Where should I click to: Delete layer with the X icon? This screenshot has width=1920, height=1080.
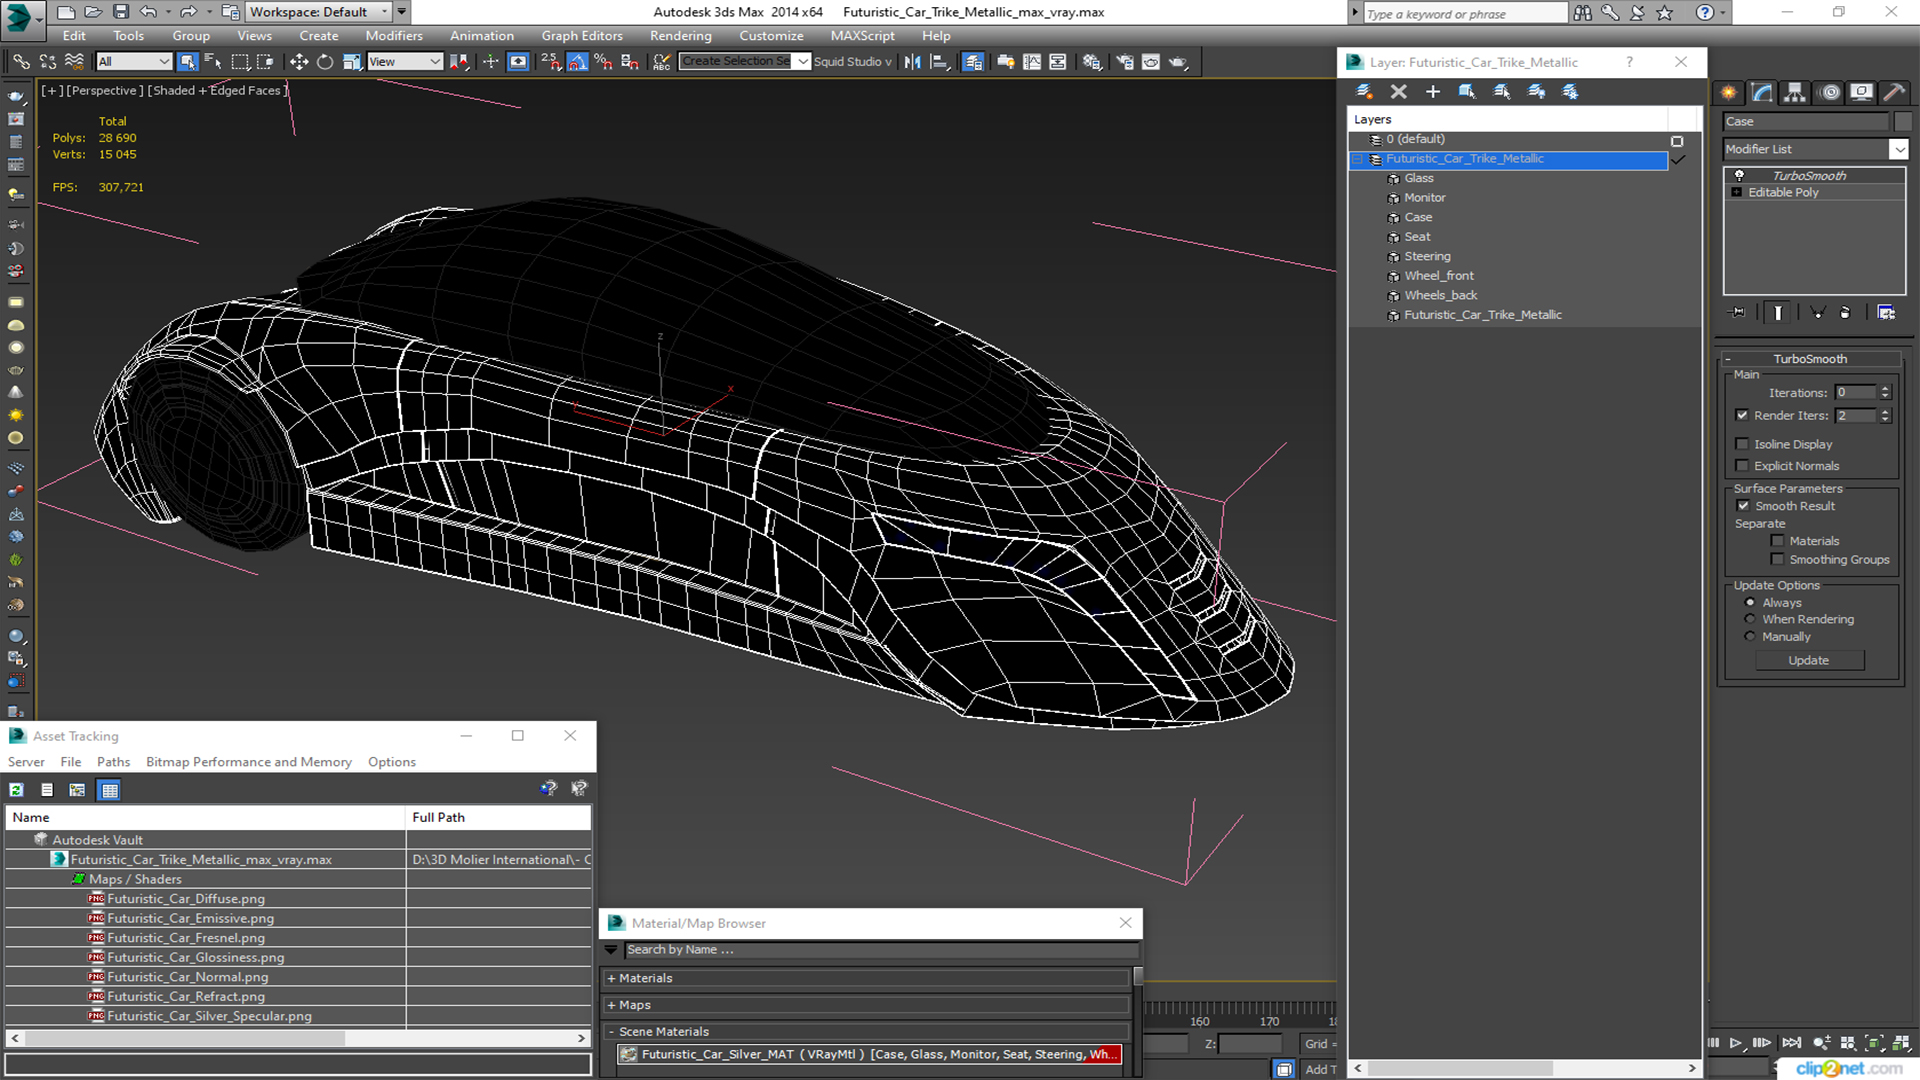click(1398, 91)
